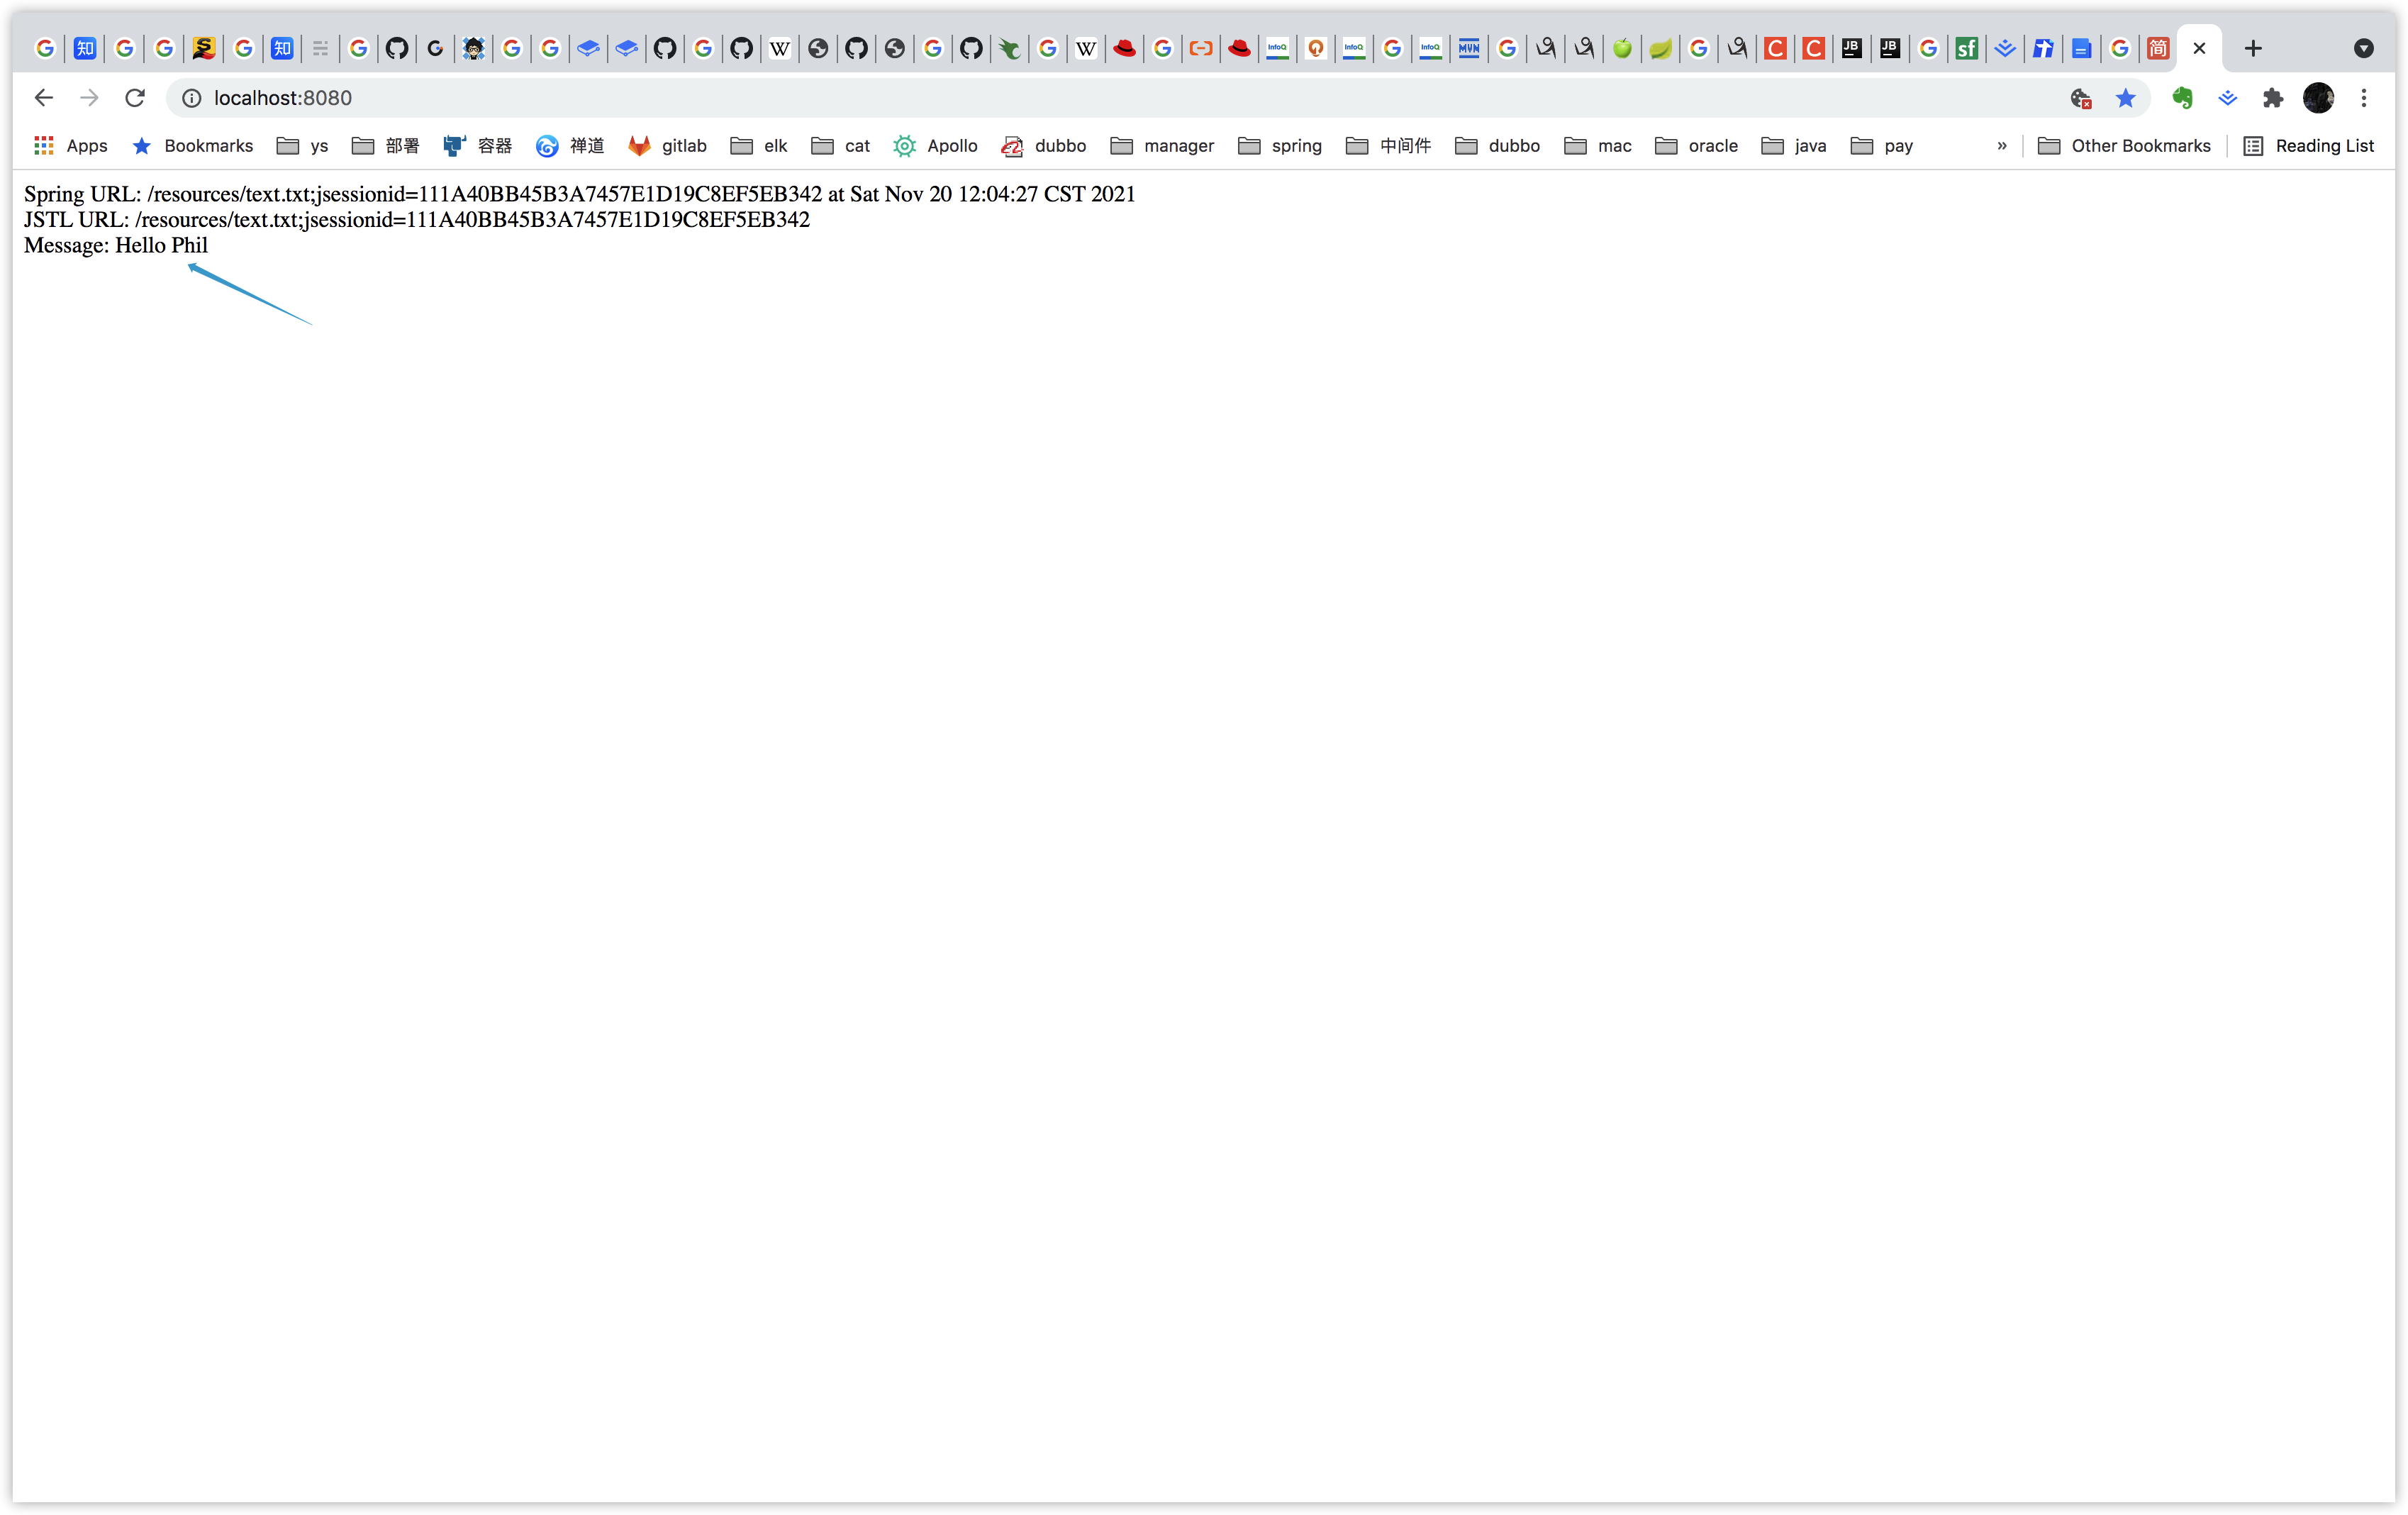
Task: Open the tab search dropdown arrow
Action: click(2364, 48)
